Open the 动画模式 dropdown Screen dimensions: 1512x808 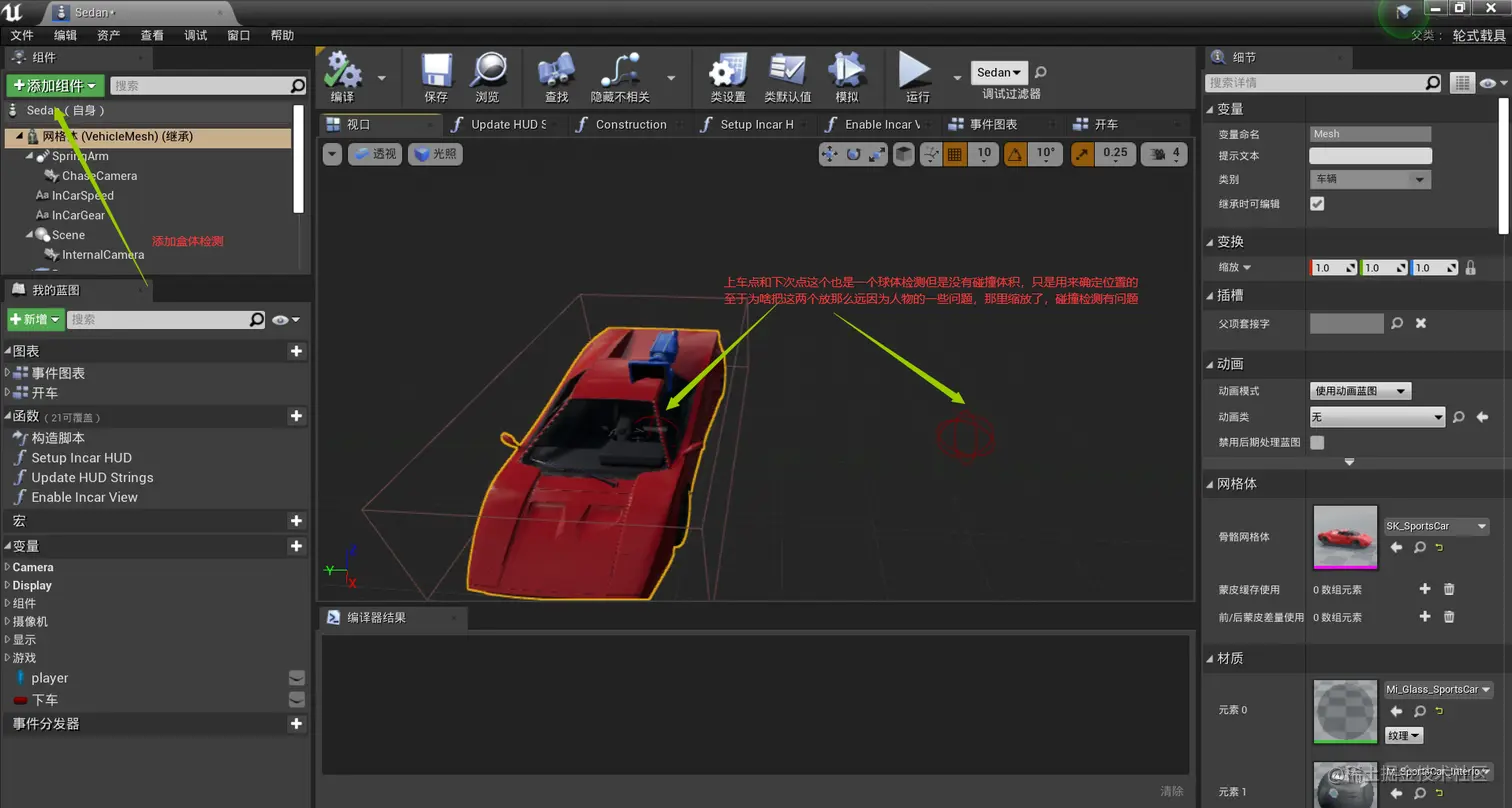click(x=1360, y=391)
